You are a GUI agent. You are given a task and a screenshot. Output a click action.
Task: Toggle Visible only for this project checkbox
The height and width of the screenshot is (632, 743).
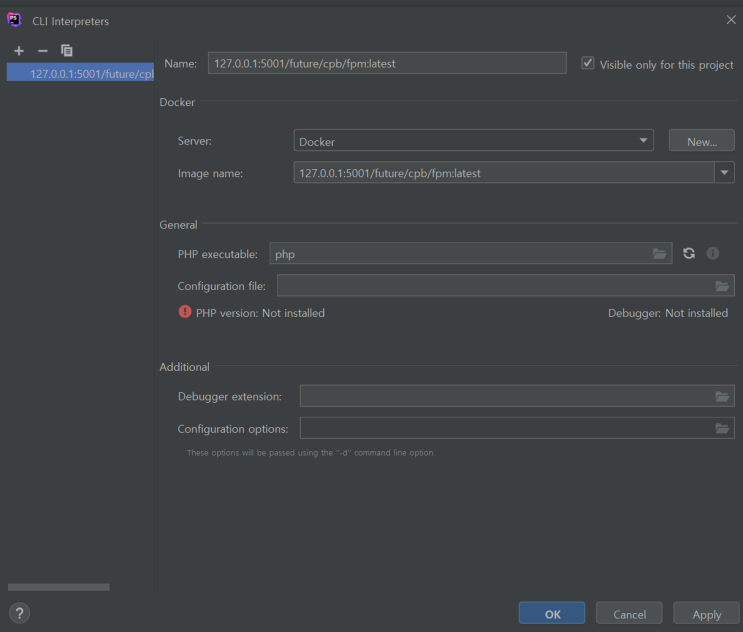point(588,63)
